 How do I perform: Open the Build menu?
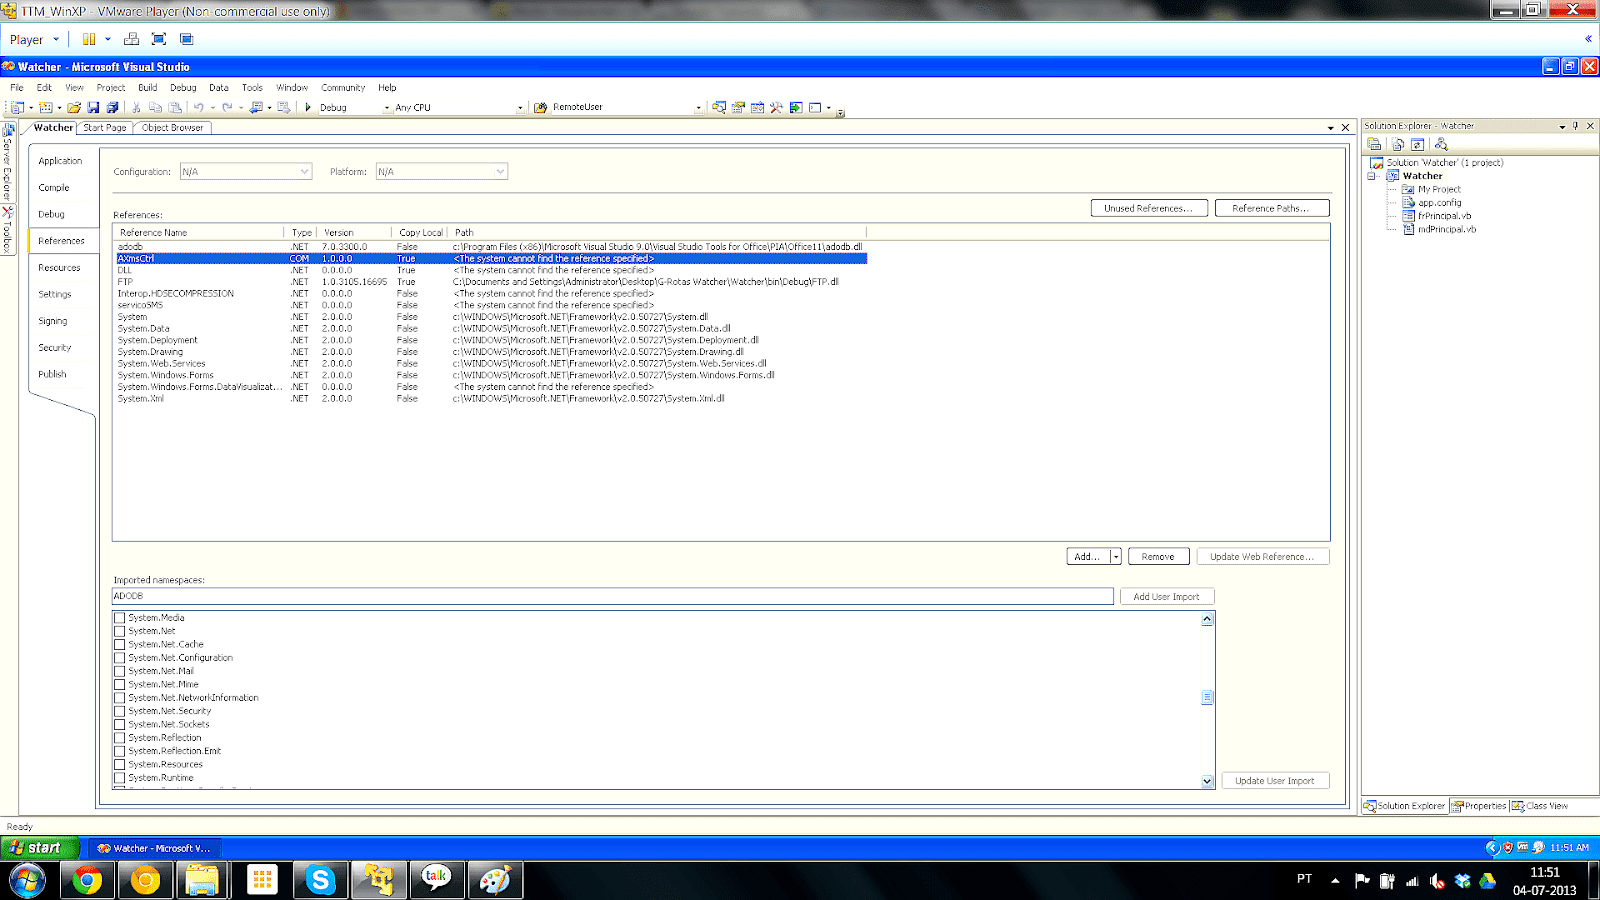click(147, 88)
